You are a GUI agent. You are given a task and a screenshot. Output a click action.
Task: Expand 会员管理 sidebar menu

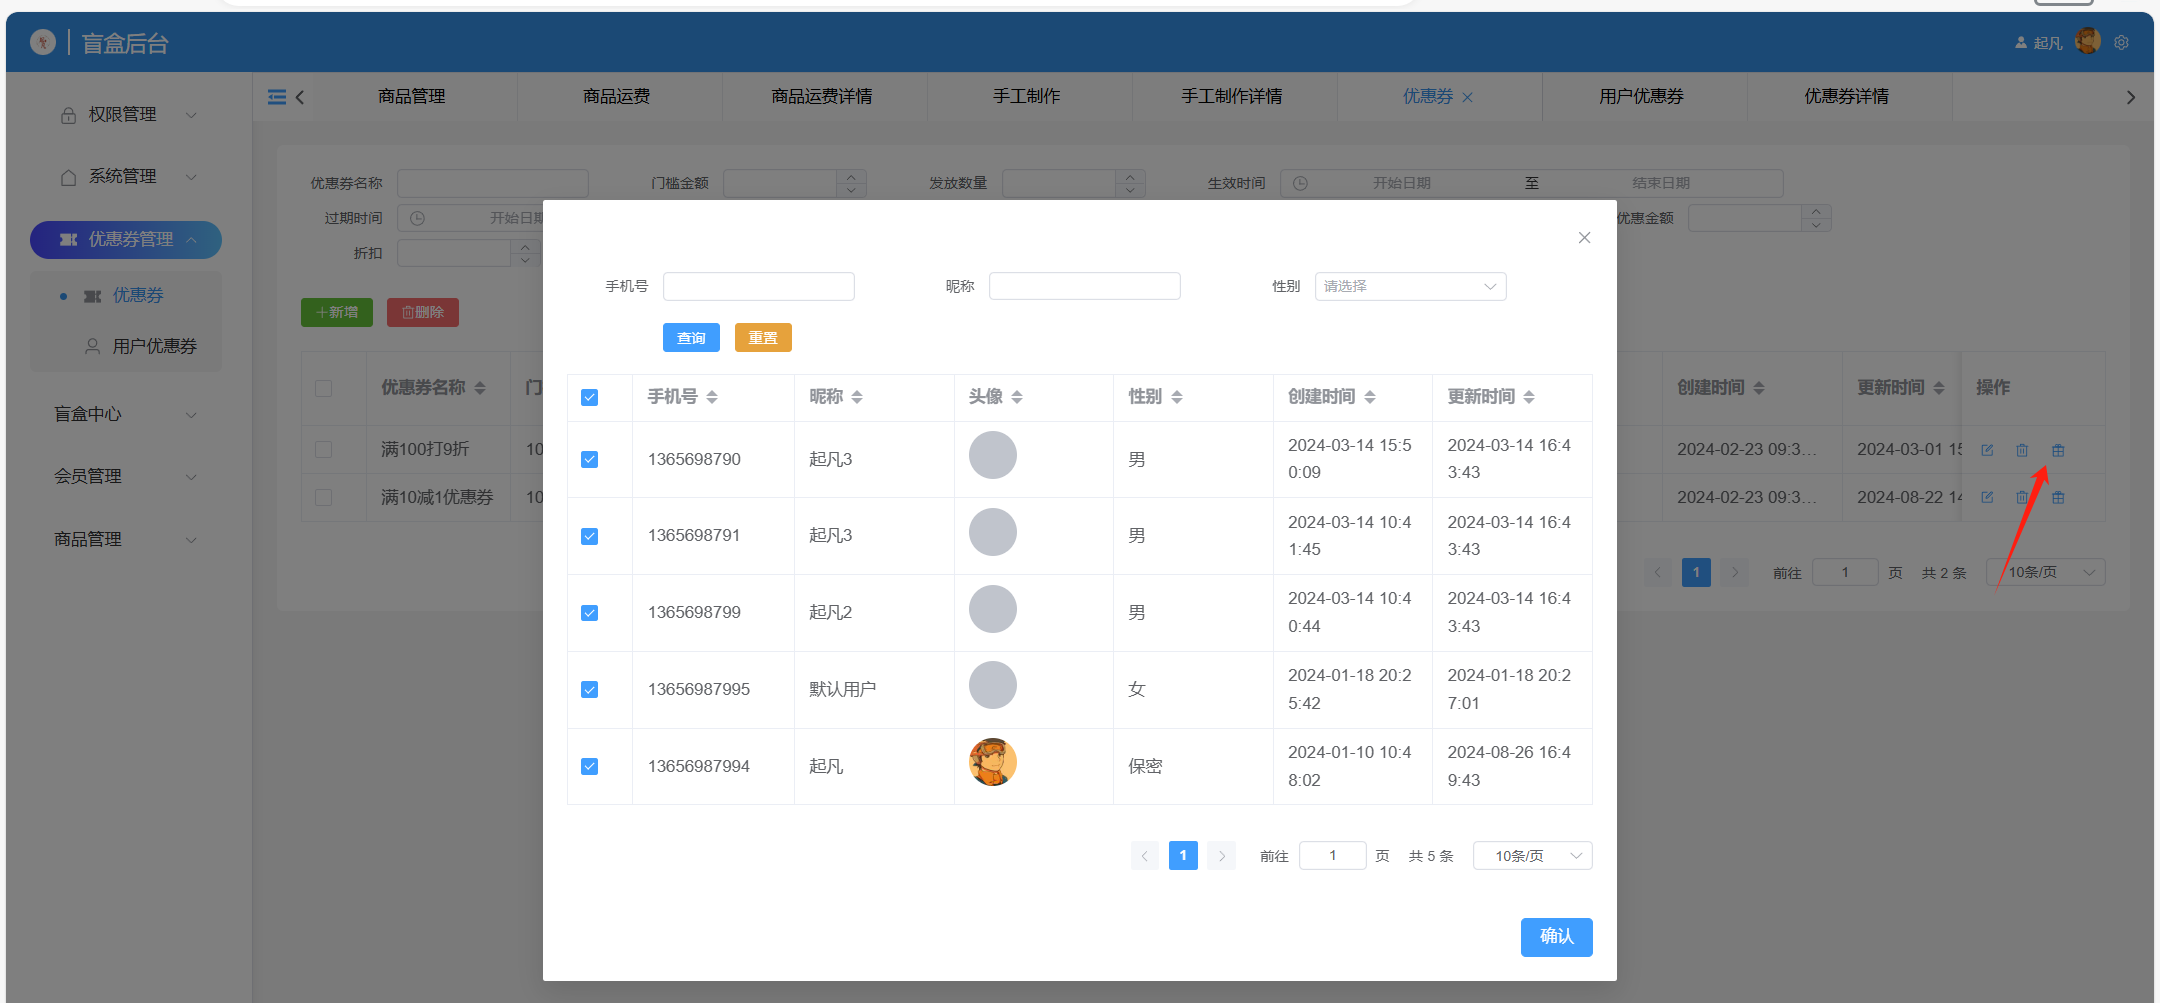click(x=127, y=476)
